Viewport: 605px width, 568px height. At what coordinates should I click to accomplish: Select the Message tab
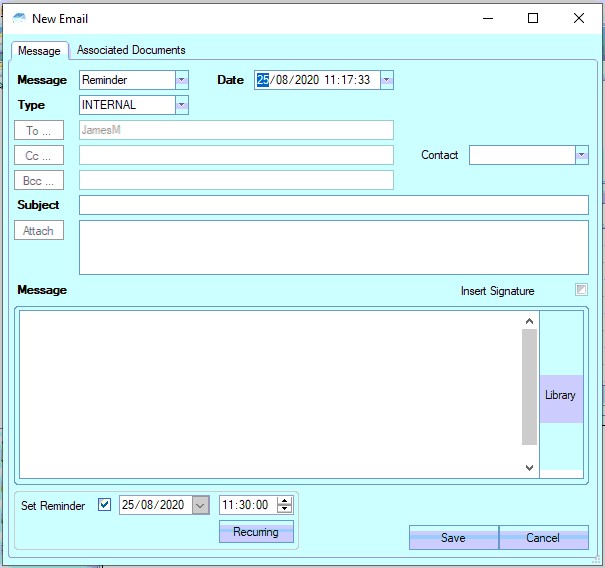[x=39, y=51]
